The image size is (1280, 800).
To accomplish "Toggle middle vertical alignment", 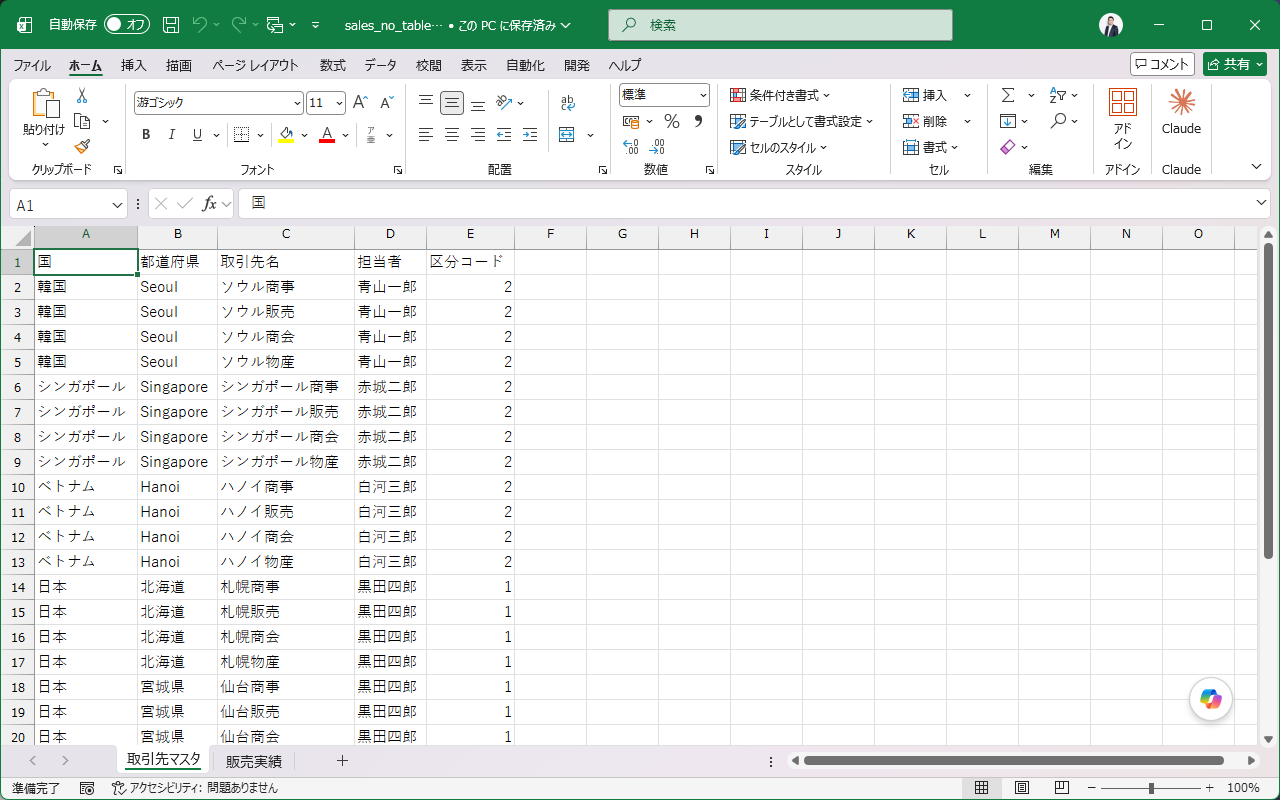I will [x=452, y=102].
